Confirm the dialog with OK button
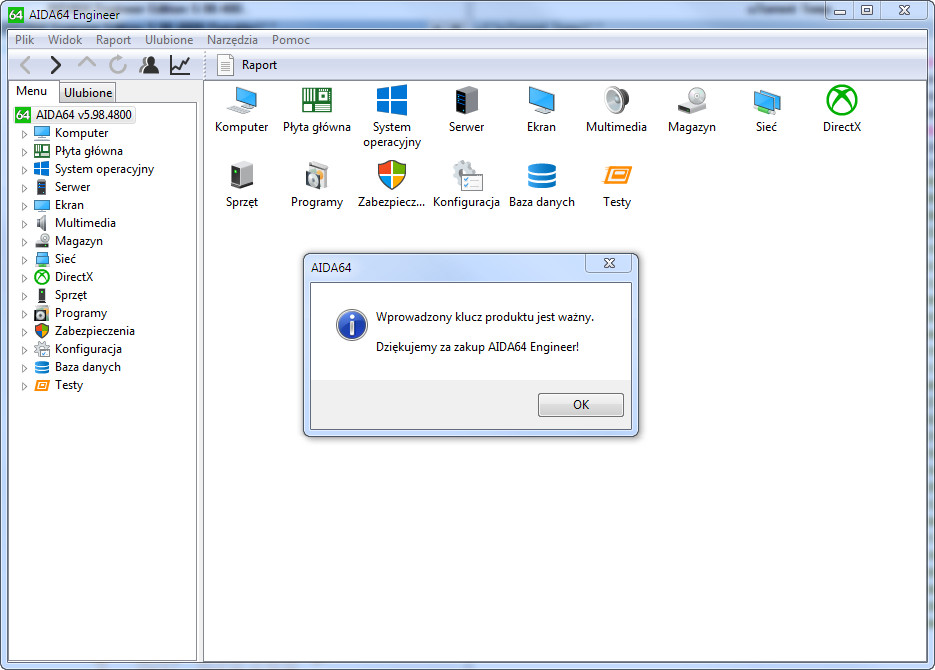Screen dimensions: 935x670 (581, 405)
